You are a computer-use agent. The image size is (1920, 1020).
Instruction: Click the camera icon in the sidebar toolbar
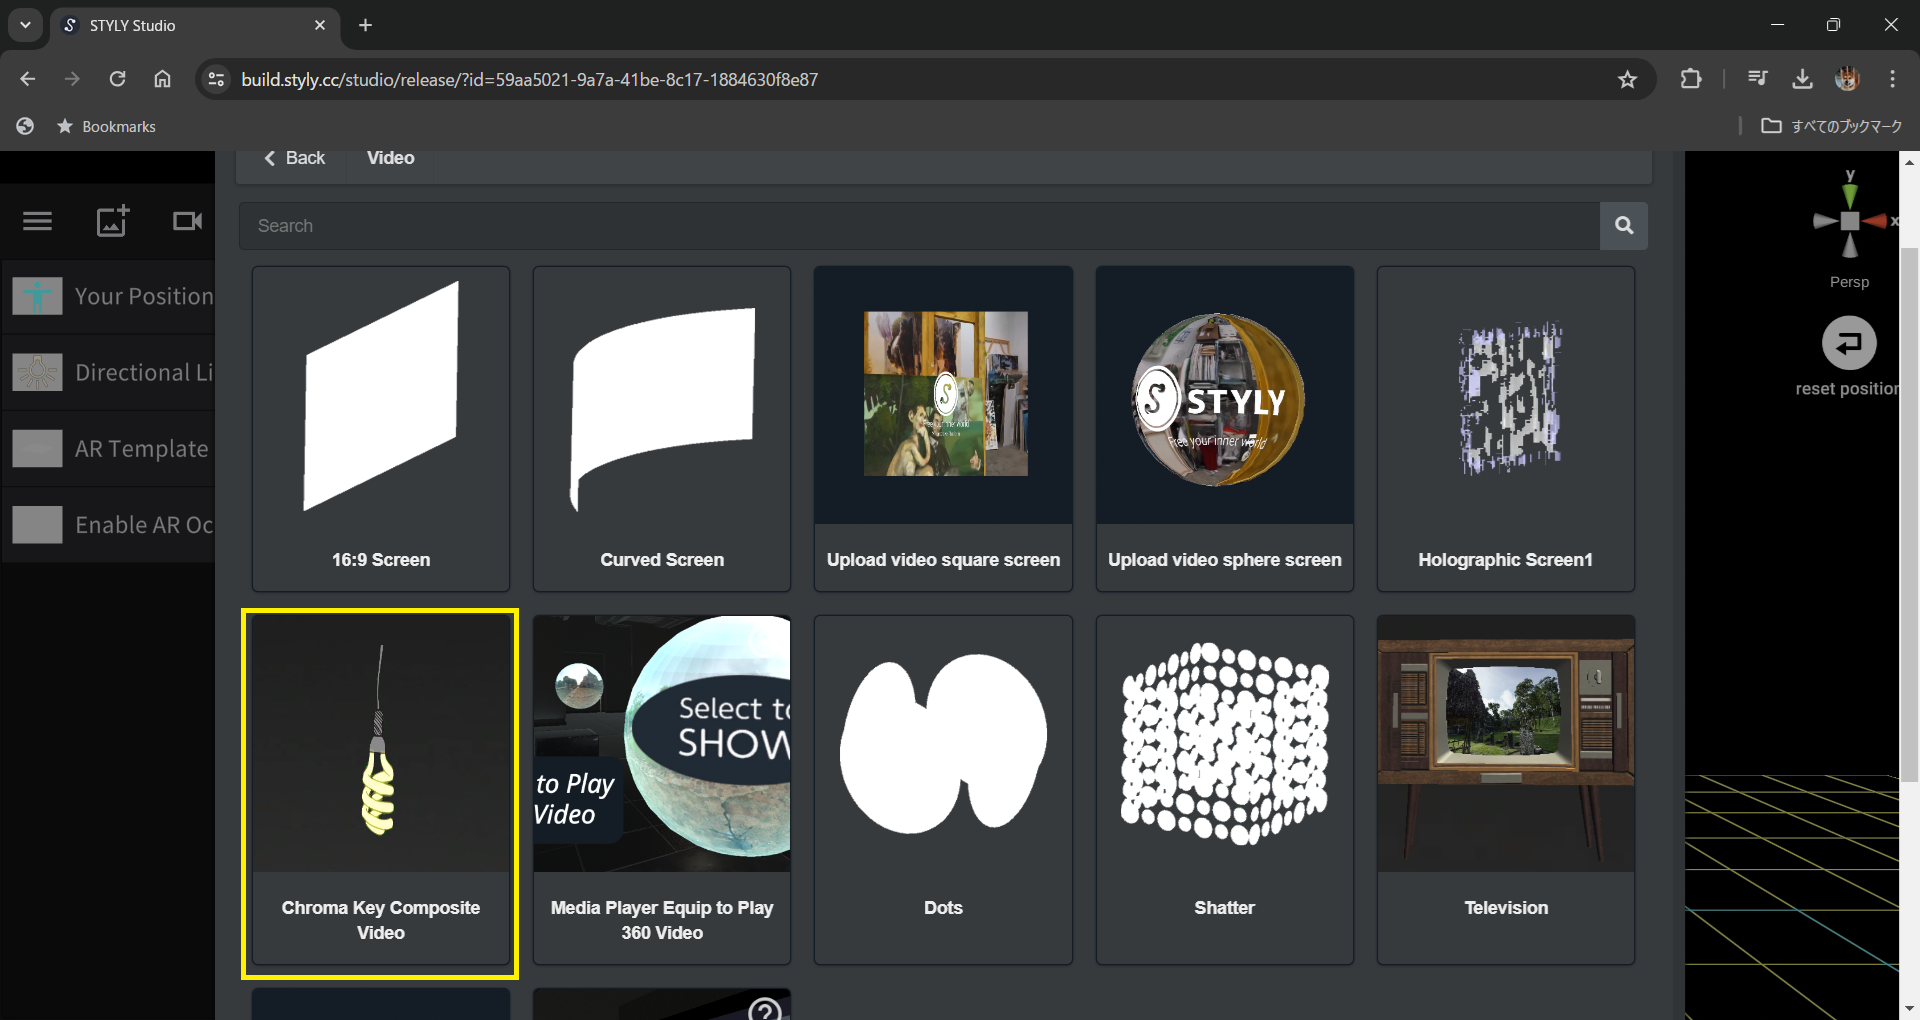click(187, 221)
